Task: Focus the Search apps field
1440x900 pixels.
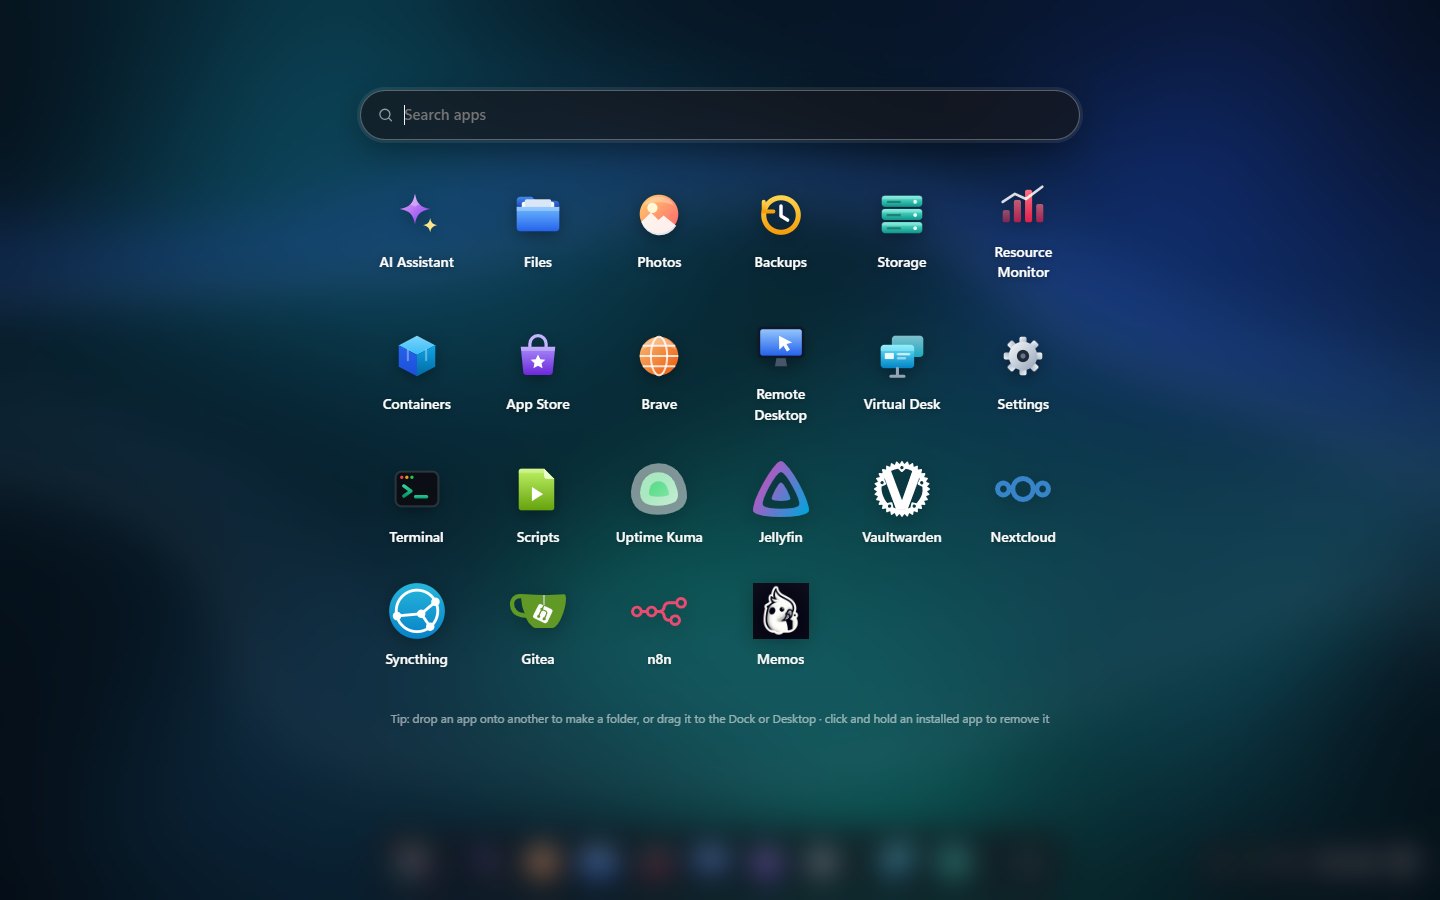Action: coord(720,115)
